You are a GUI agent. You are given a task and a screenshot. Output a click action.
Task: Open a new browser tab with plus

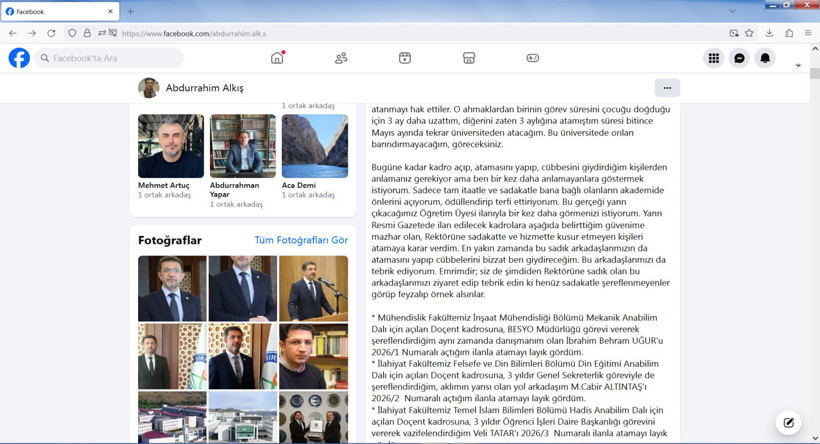pyautogui.click(x=131, y=11)
